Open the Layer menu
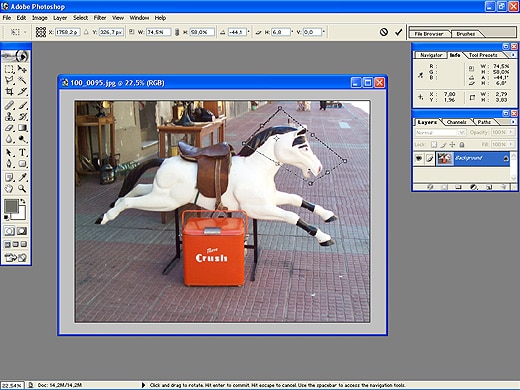 [x=60, y=18]
